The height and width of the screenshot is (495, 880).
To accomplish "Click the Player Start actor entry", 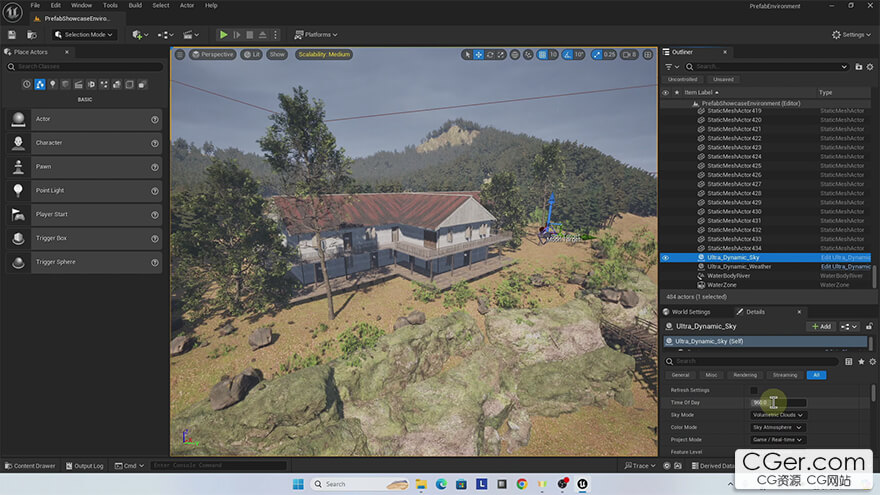I will [85, 214].
